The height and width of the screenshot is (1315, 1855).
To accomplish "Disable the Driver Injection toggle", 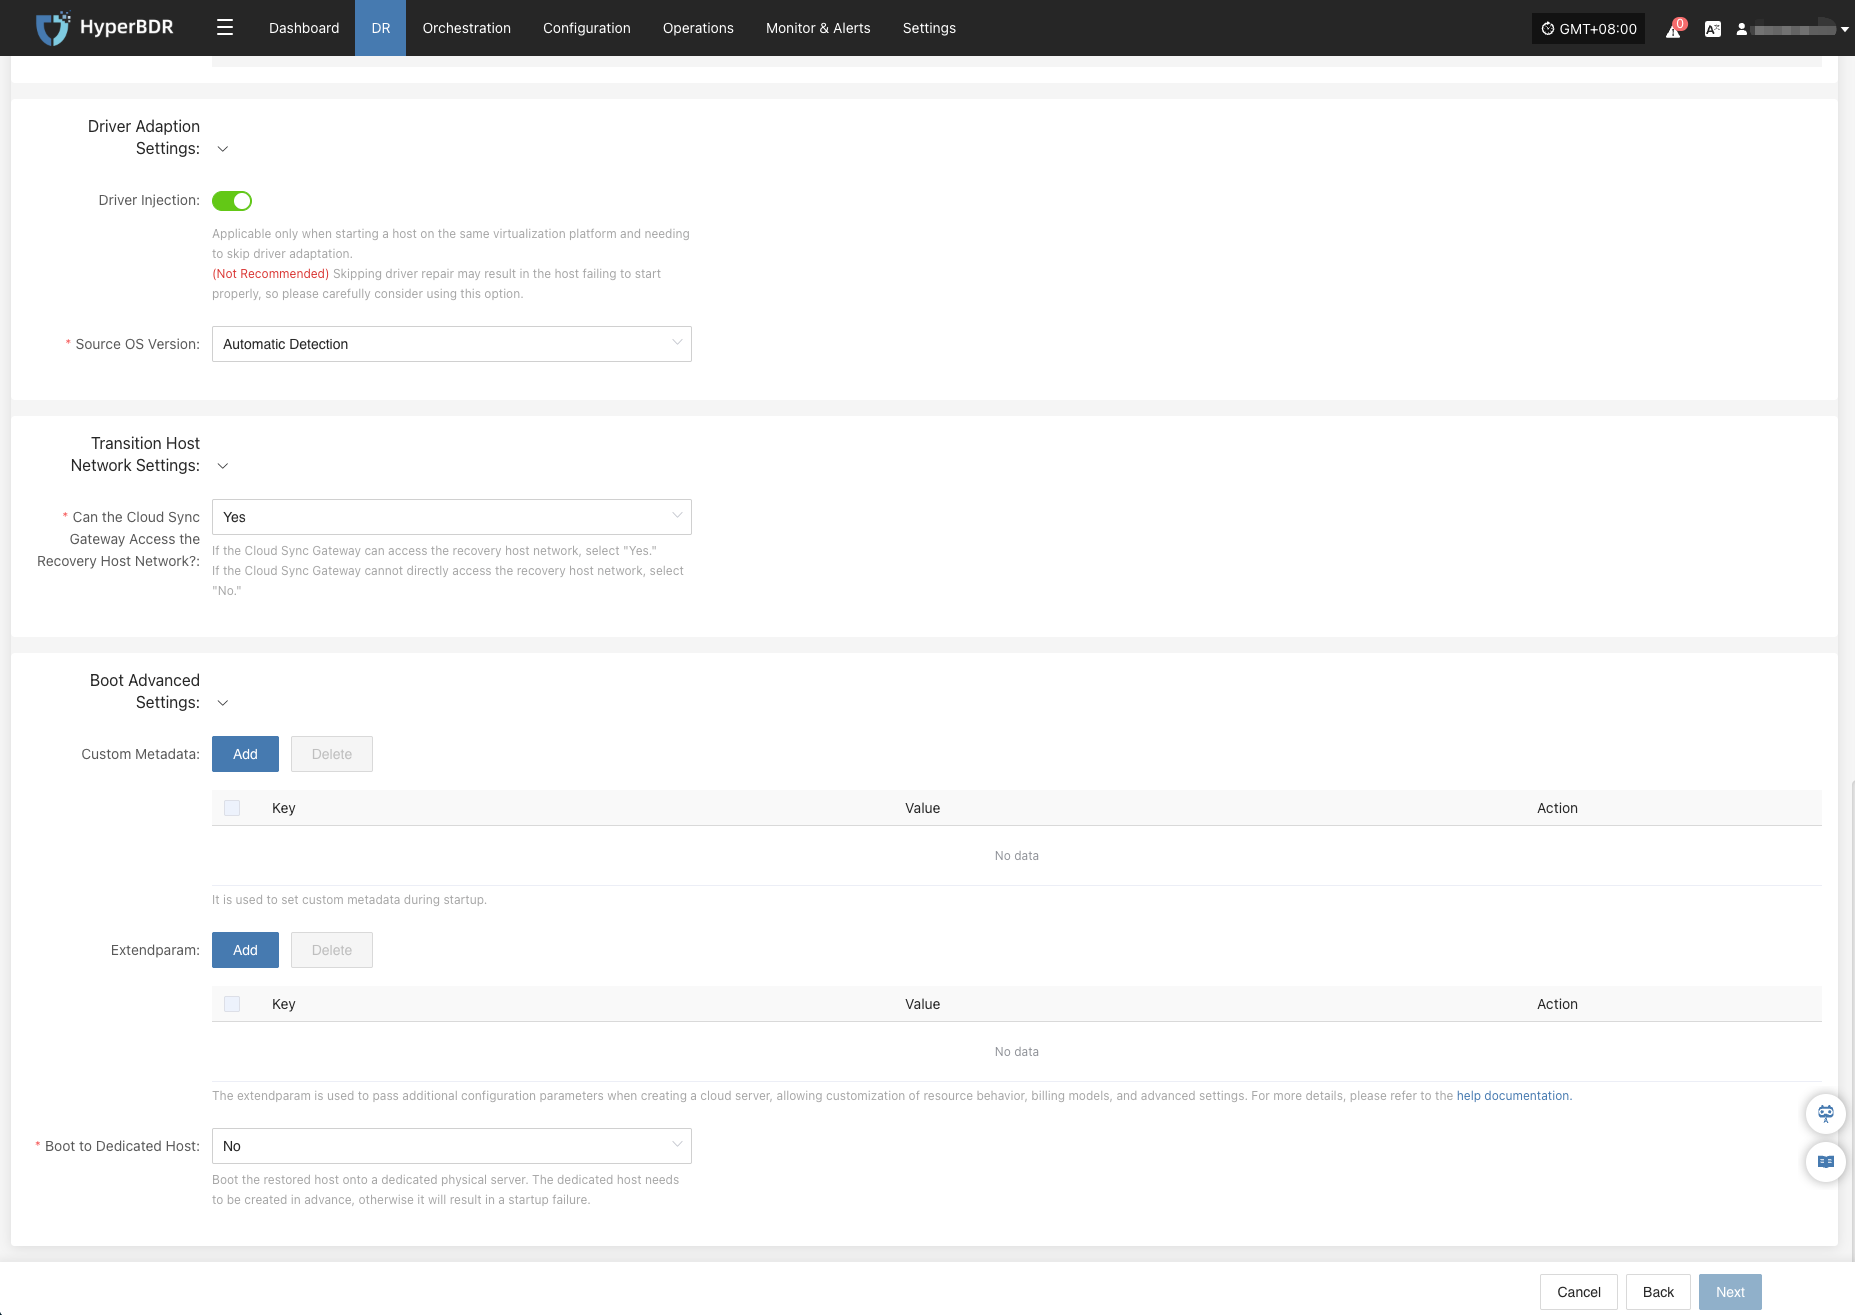I will [232, 201].
